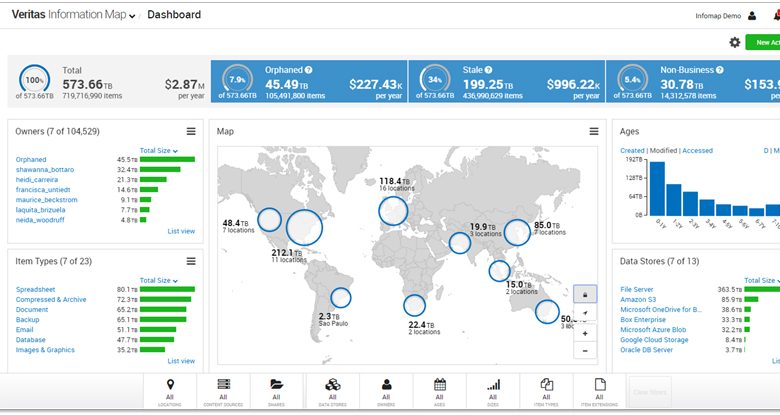Open the Infomap Demo user icon
Image resolution: width=780 pixels, height=415 pixels.
[752, 16]
